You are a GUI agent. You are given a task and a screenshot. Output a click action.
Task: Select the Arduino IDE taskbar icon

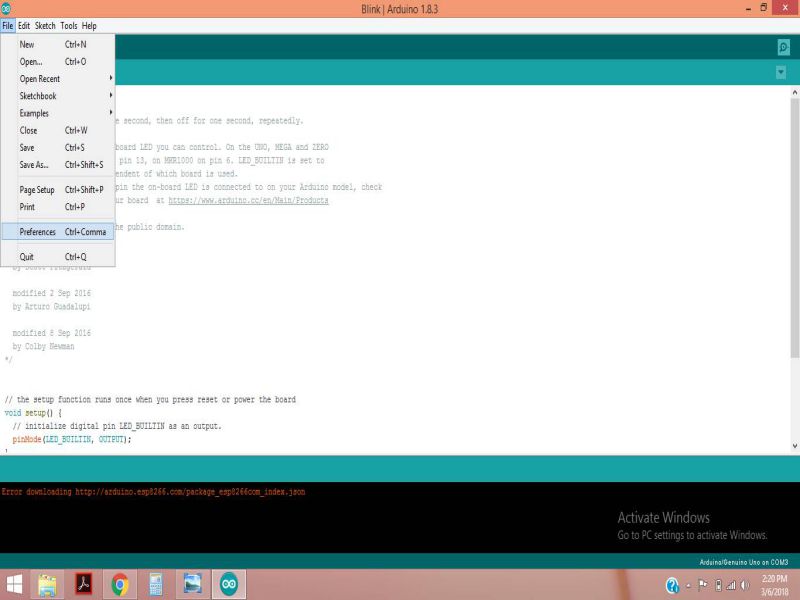pos(229,585)
